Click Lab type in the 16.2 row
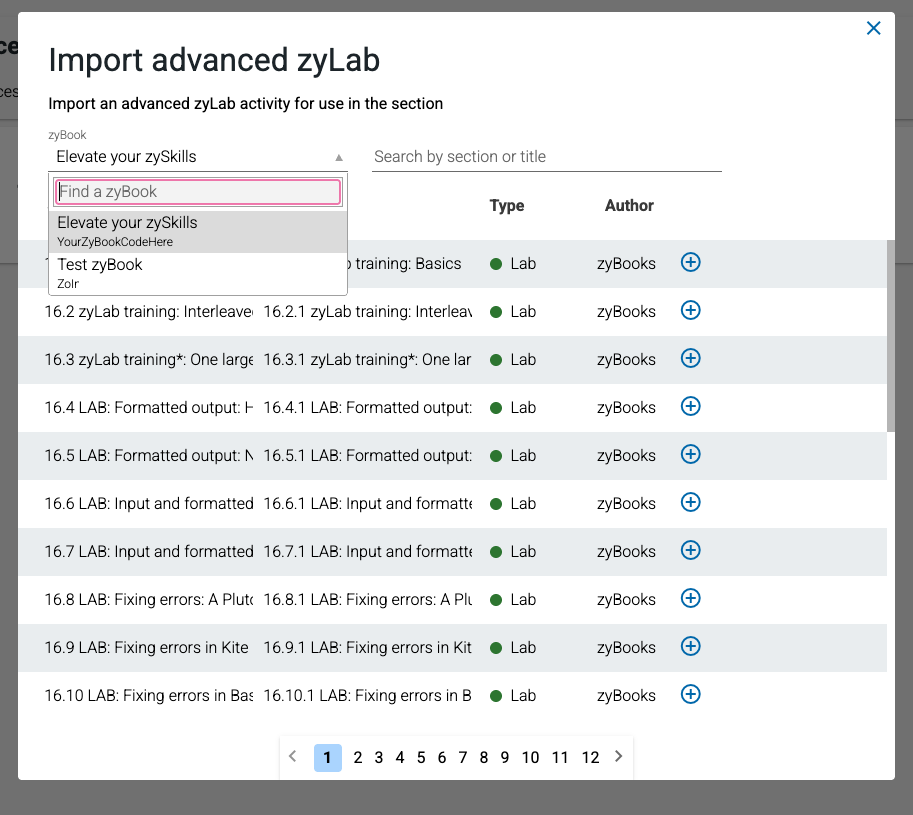This screenshot has height=815, width=913. coord(523,311)
